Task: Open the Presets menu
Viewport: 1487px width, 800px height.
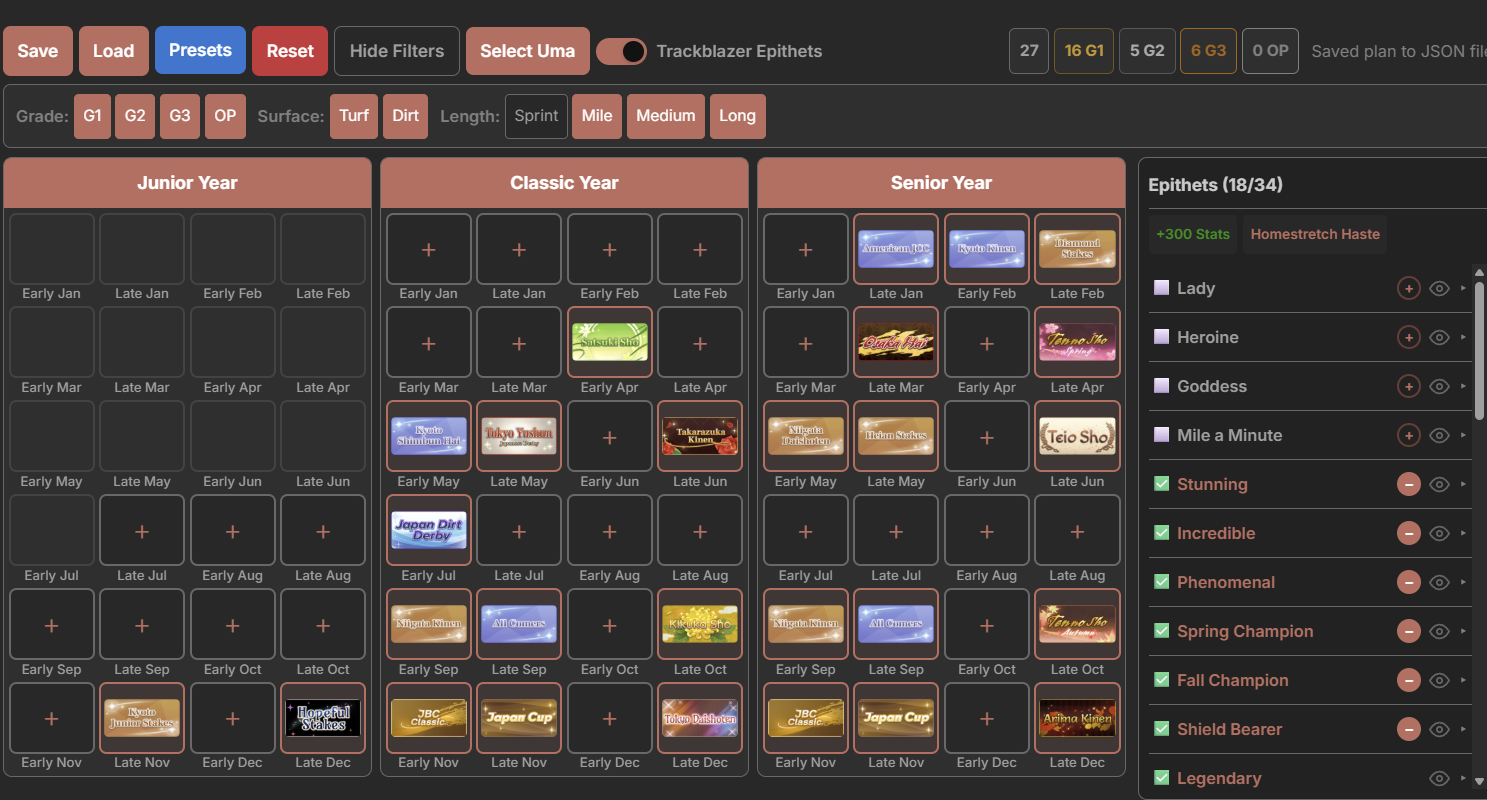Action: click(x=200, y=50)
